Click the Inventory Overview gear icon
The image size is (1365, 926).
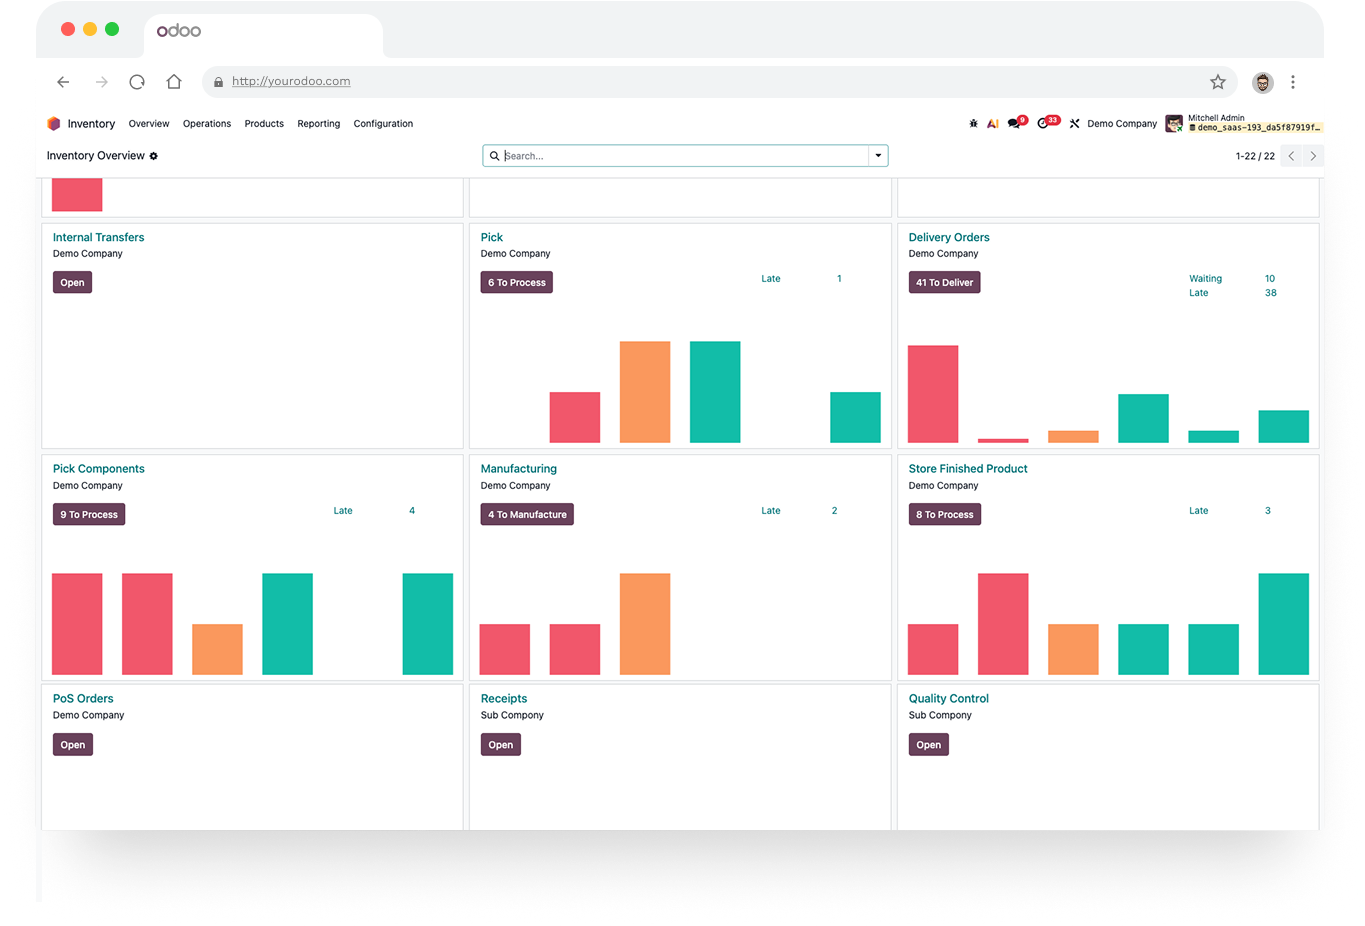(154, 156)
